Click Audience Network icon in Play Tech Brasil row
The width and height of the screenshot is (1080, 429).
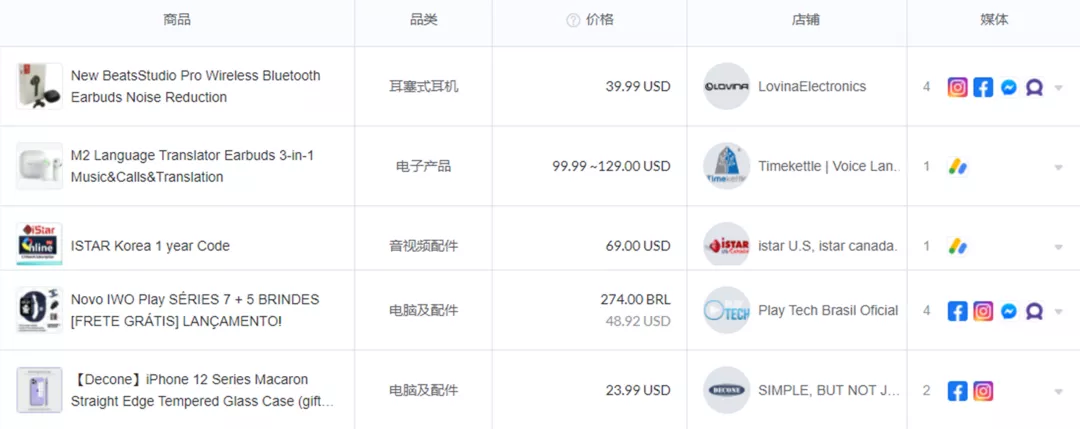[1034, 311]
